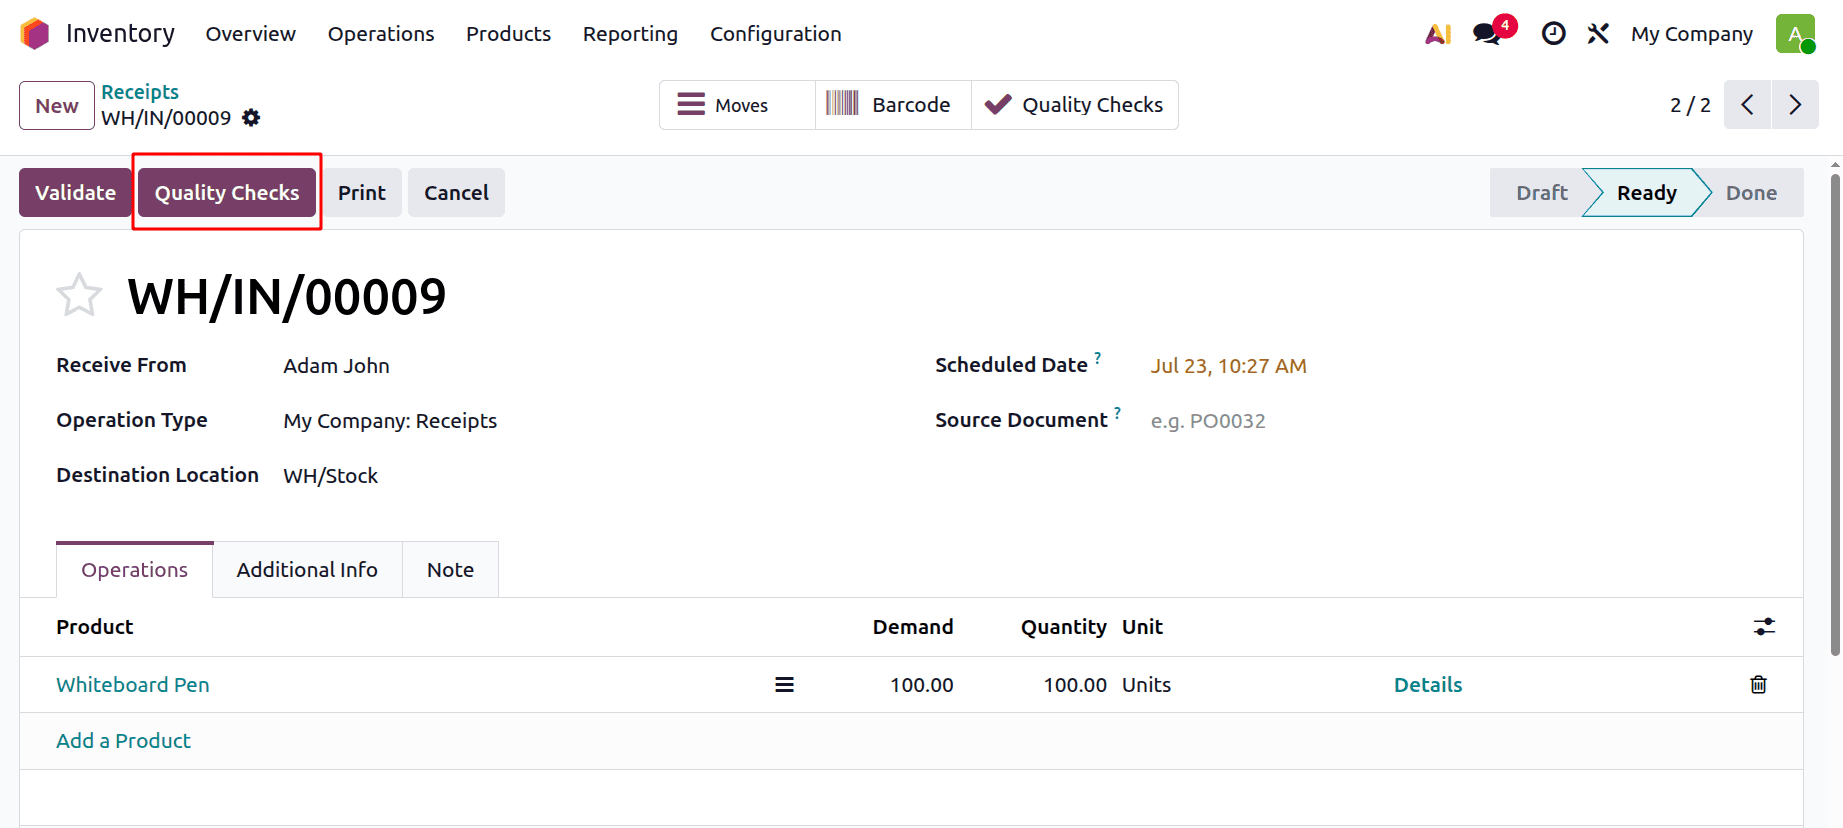Image resolution: width=1843 pixels, height=828 pixels.
Task: Click the WH/IN/00009 record title
Action: (x=287, y=296)
